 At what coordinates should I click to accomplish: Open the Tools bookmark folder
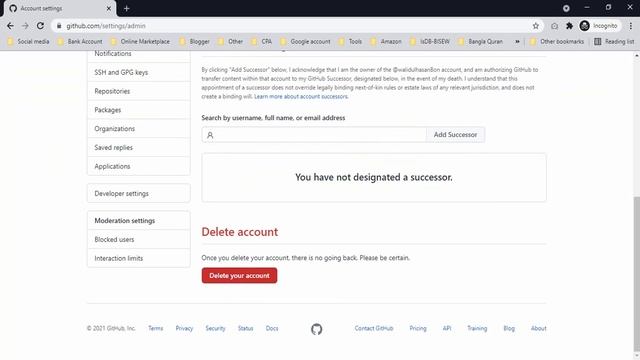point(350,42)
